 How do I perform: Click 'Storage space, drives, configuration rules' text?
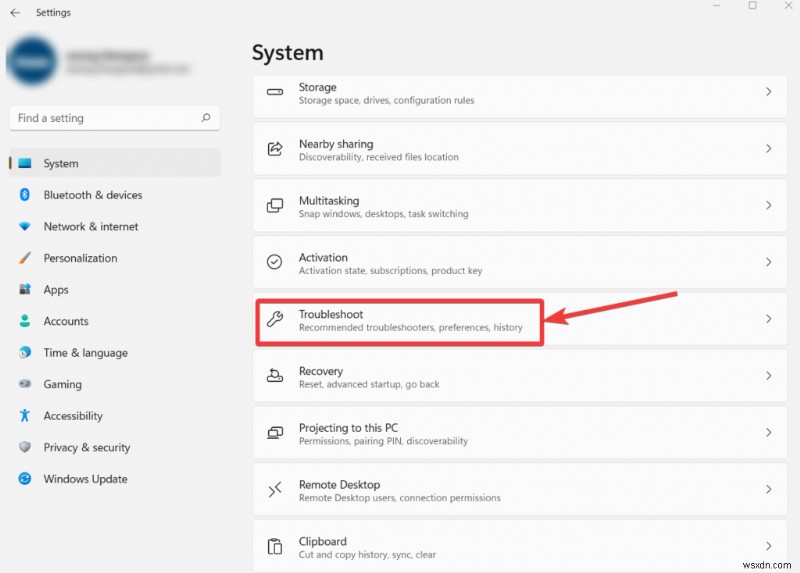pos(386,100)
